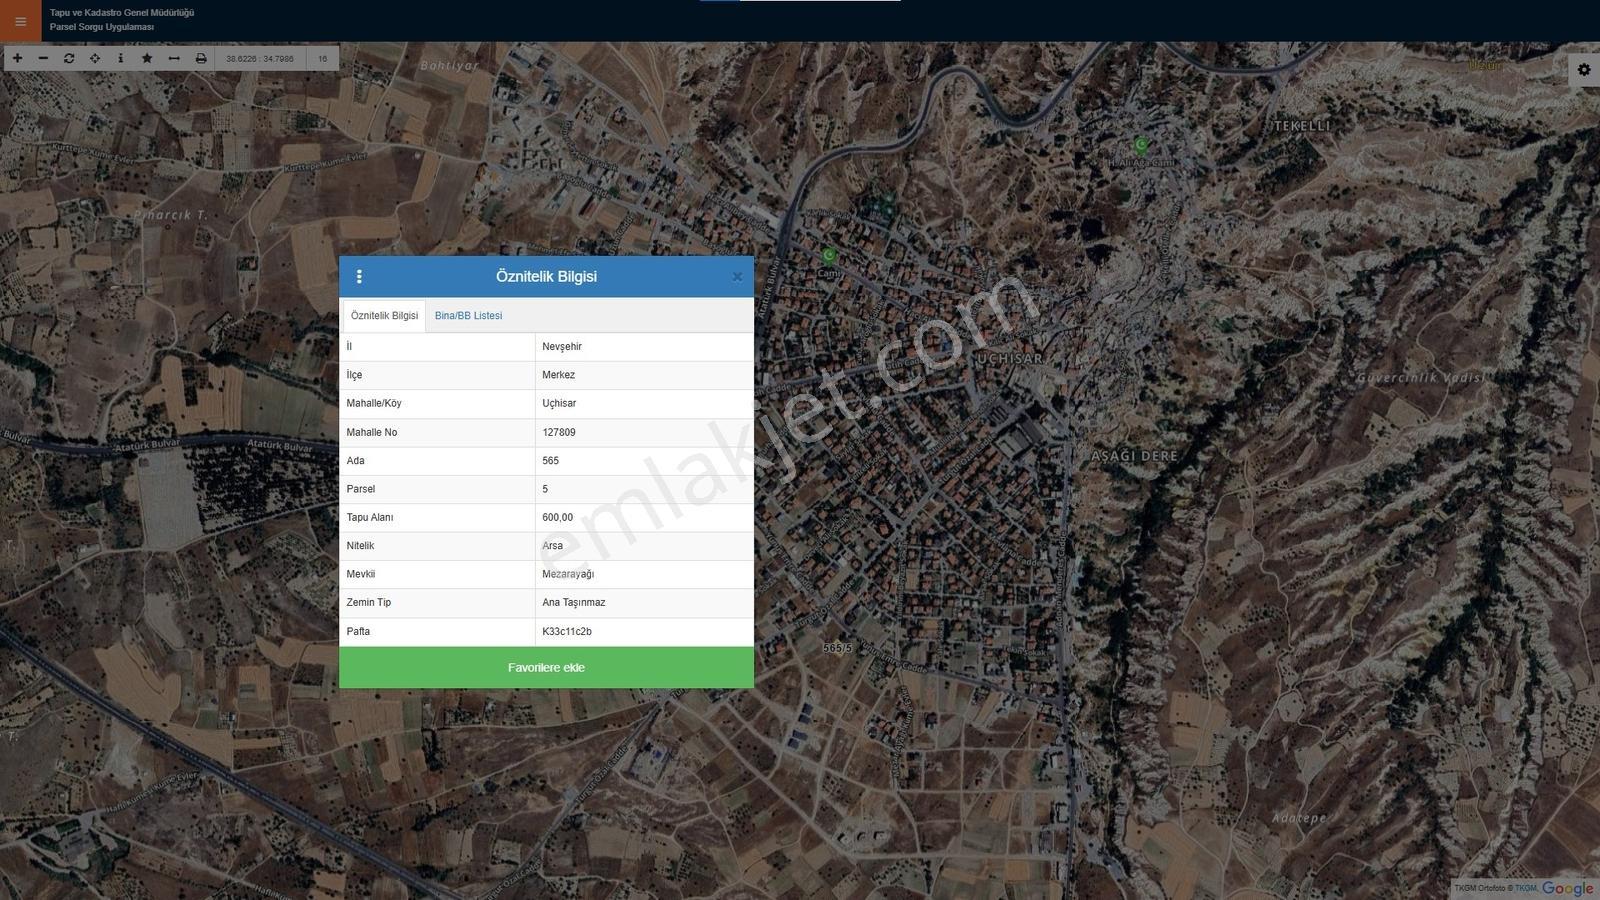Select the Öznitelik Bilgisi tab
This screenshot has width=1600, height=900.
tap(384, 316)
